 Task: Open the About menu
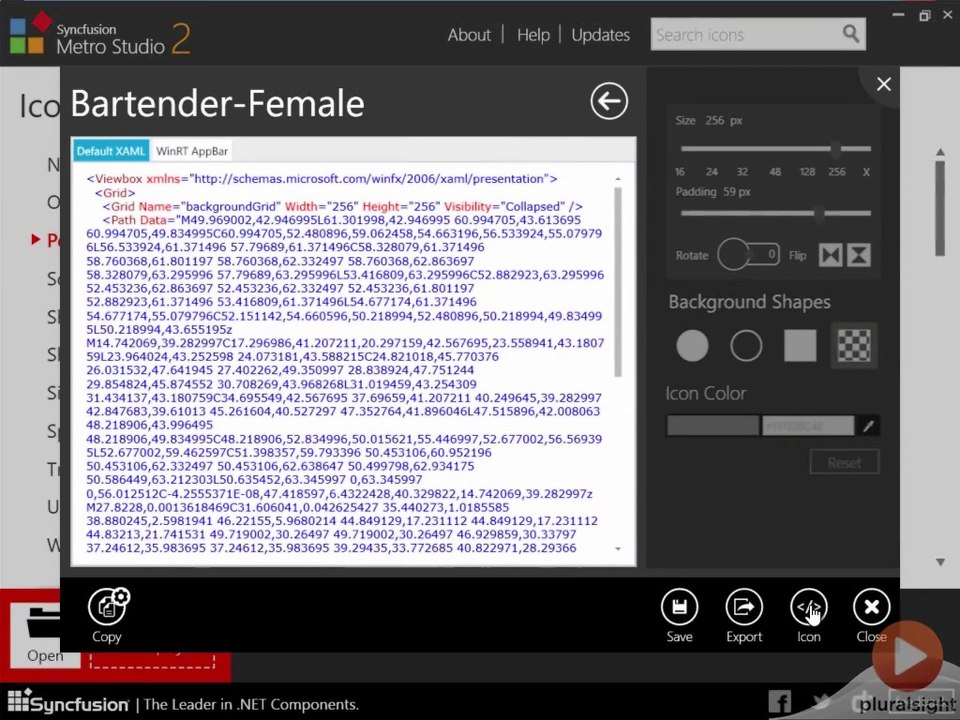click(469, 35)
